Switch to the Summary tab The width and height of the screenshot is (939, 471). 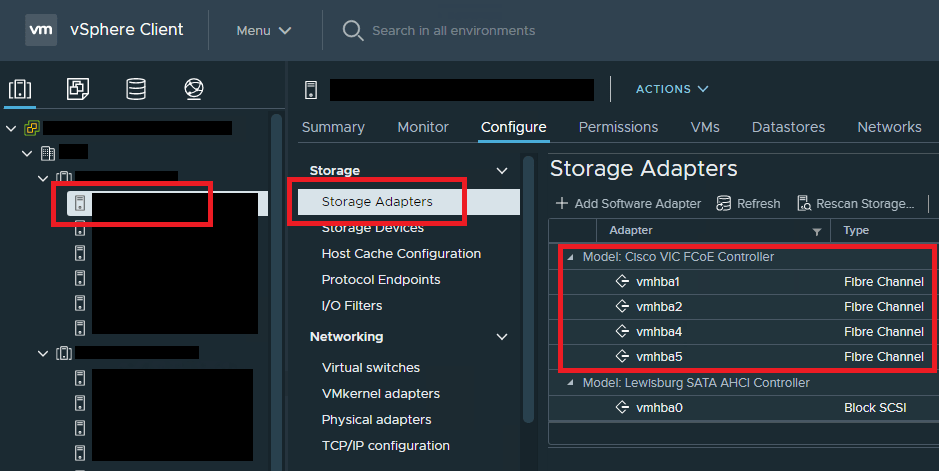coord(333,127)
